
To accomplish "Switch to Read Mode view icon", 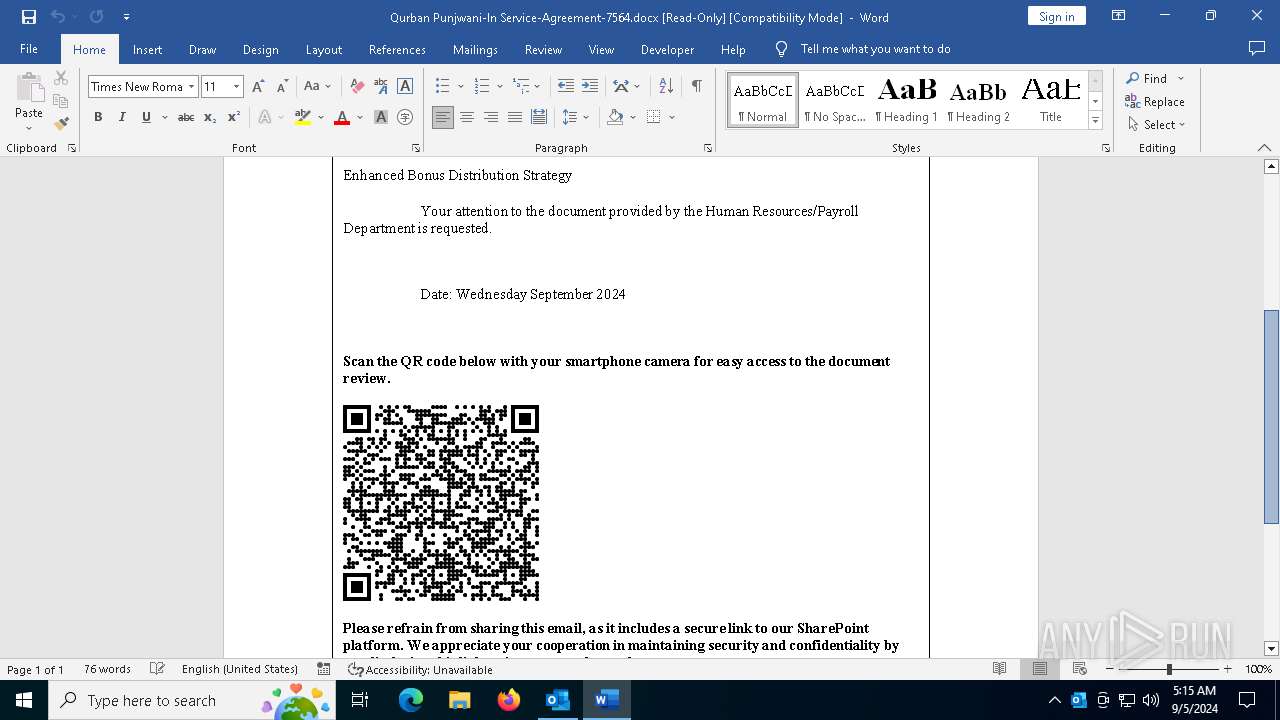I will pyautogui.click(x=999, y=669).
